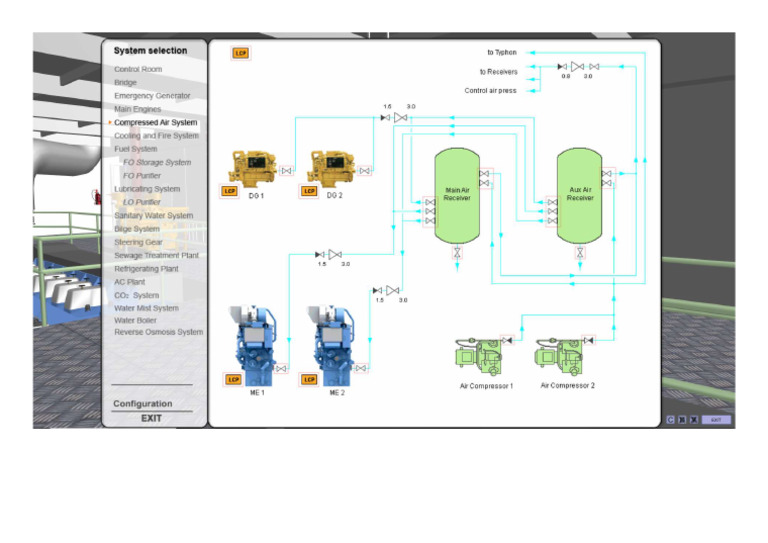This screenshot has height=543, width=768.
Task: Toggle top left-side valve on Main Air Receiver
Action: [x=430, y=202]
